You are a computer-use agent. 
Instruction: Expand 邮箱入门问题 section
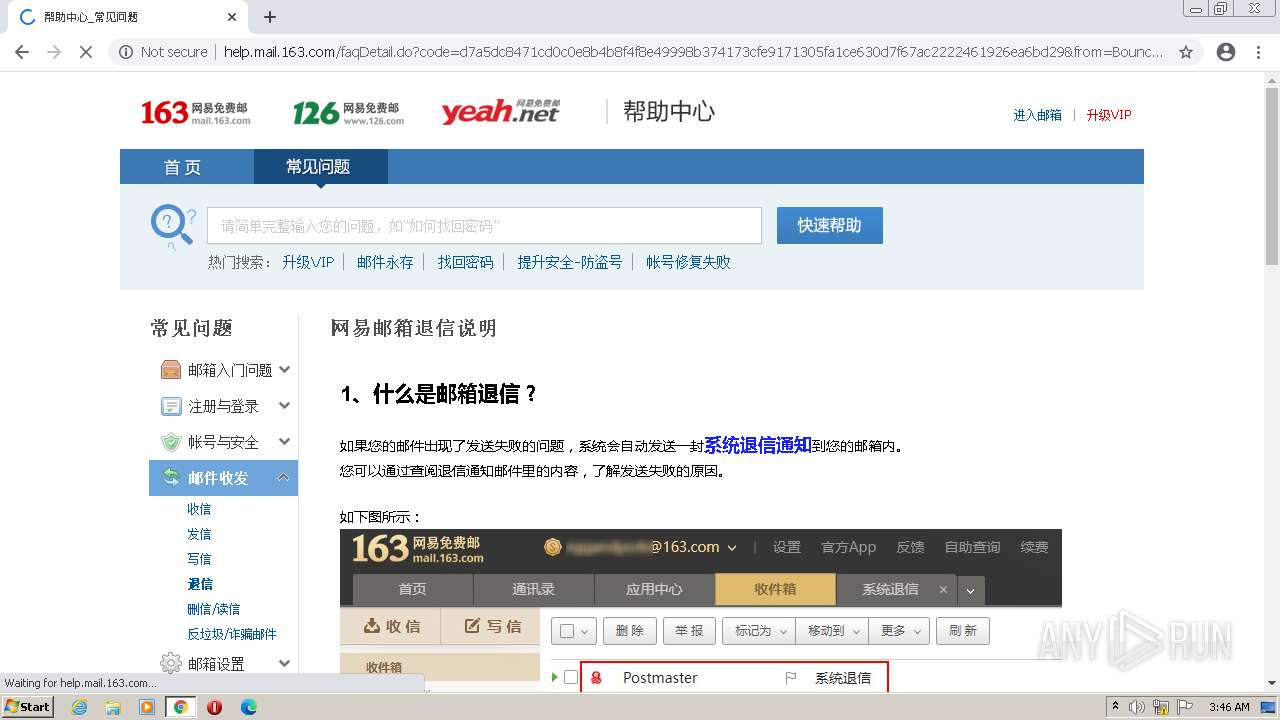coord(285,370)
